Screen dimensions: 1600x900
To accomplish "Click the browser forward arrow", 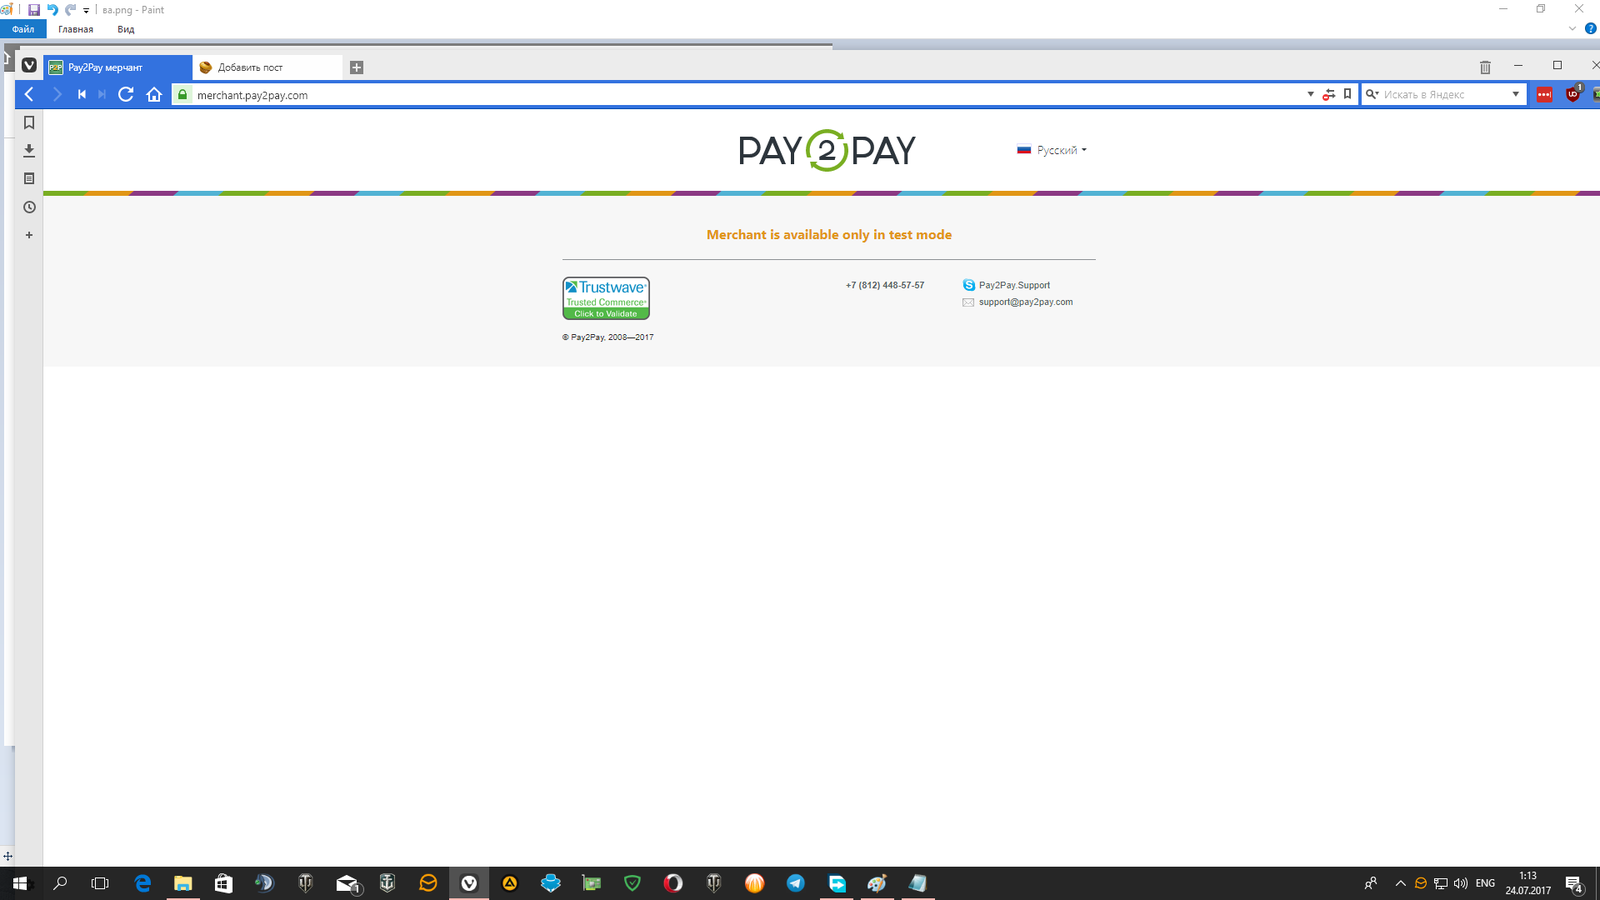I will [57, 94].
